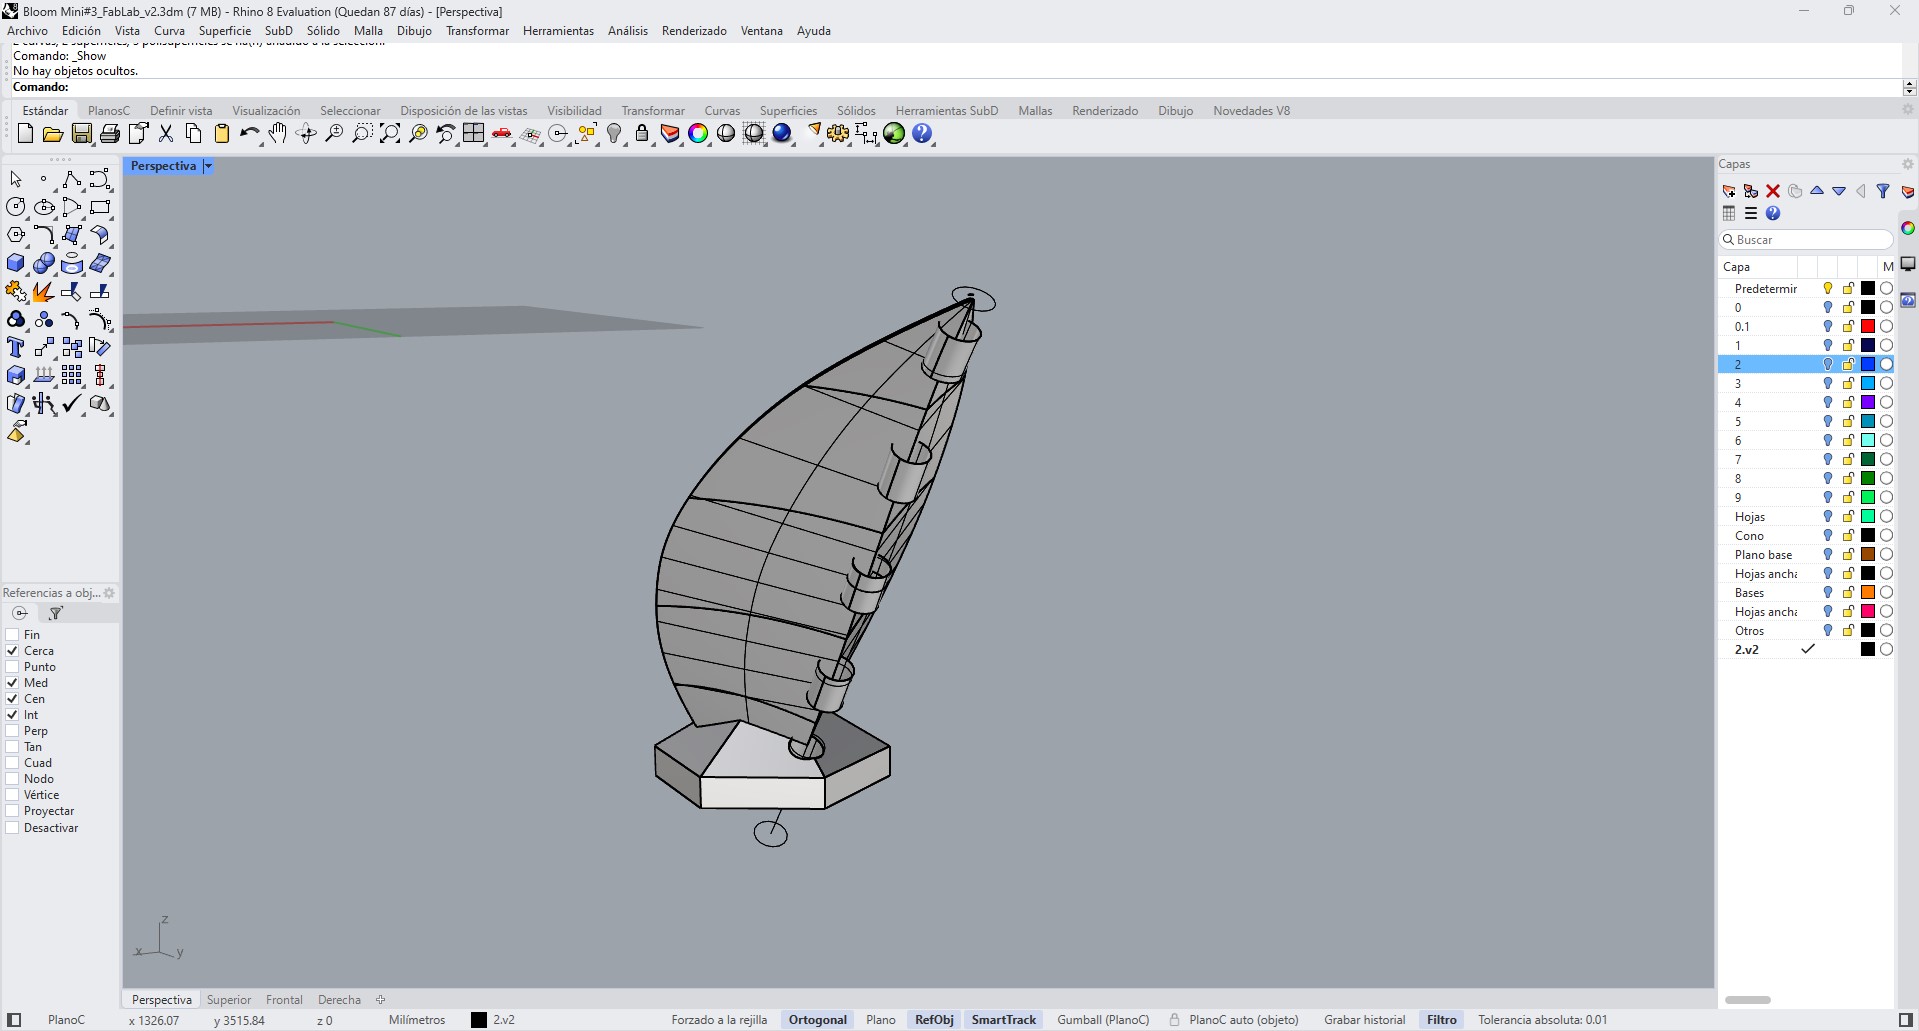This screenshot has width=1919, height=1031.
Task: Hide the Hojas layer via its light bulb
Action: (x=1828, y=517)
